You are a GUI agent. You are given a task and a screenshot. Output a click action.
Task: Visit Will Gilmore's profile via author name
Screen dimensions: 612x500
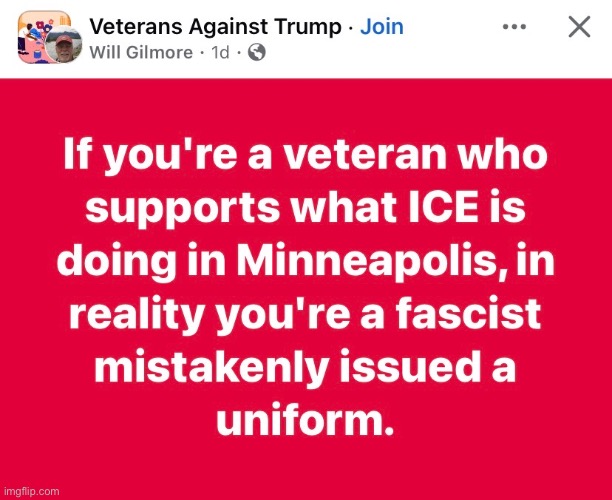point(141,52)
